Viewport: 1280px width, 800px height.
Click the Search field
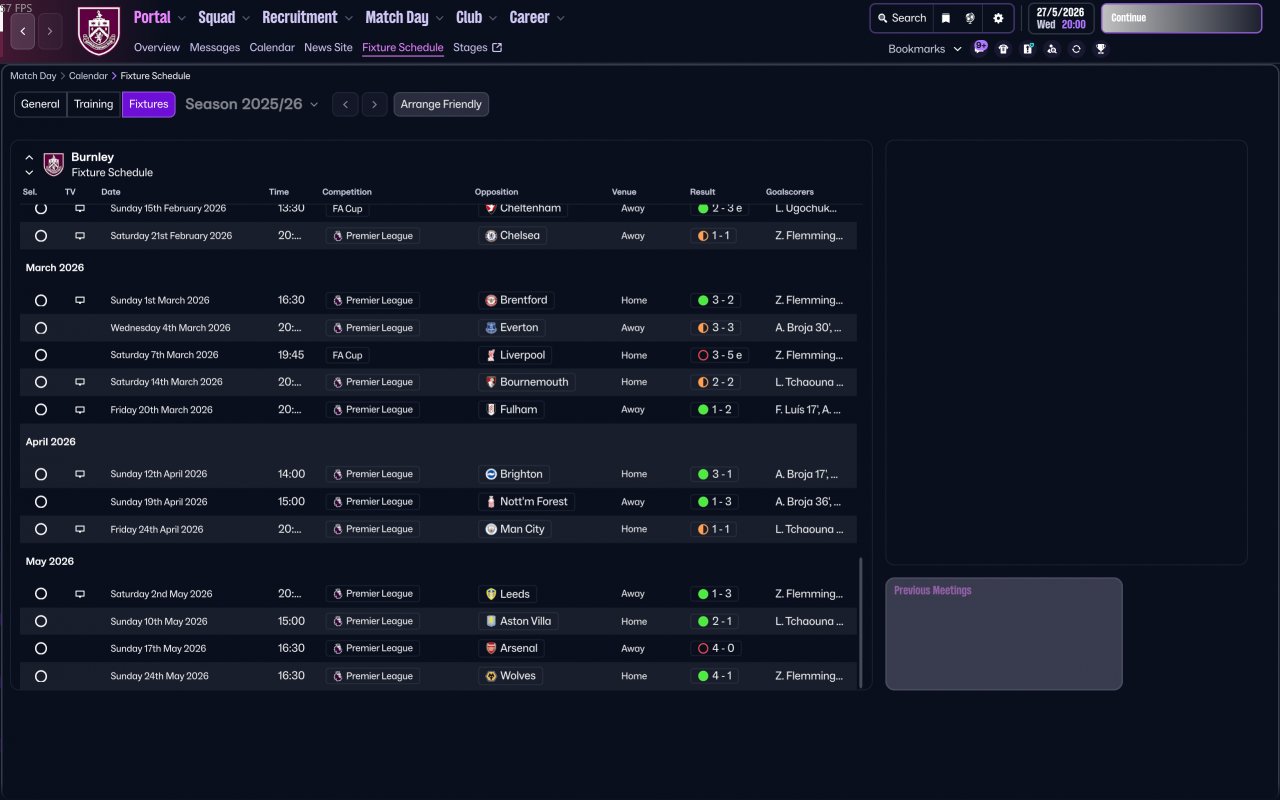[901, 18]
